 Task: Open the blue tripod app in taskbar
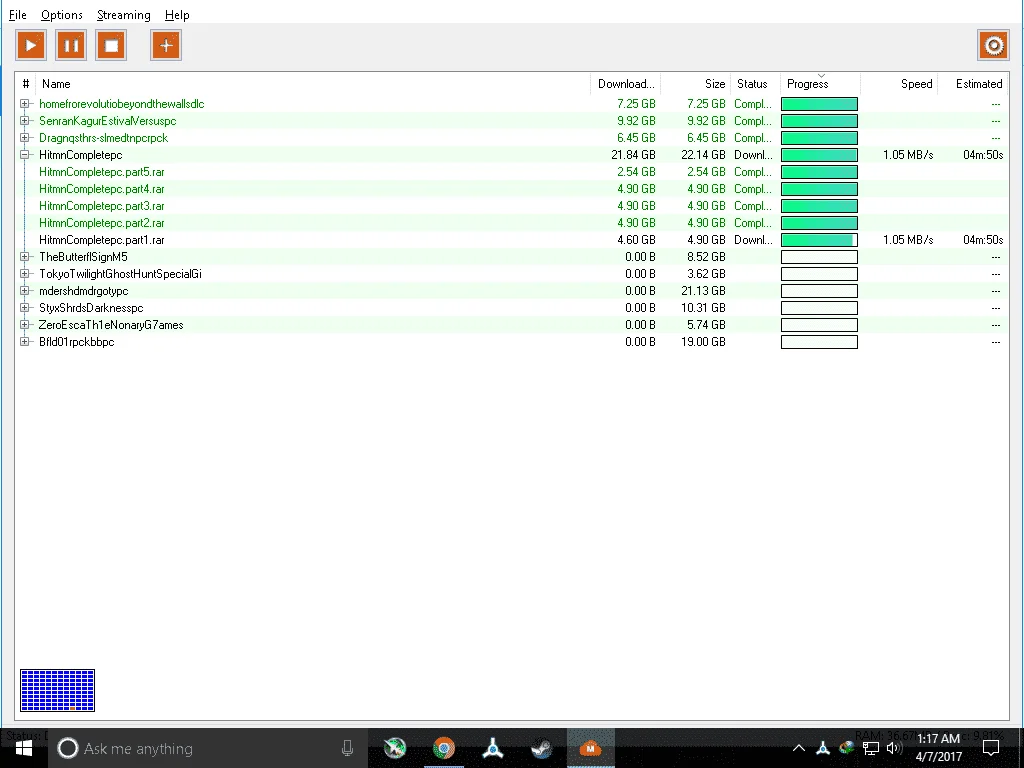(x=492, y=748)
